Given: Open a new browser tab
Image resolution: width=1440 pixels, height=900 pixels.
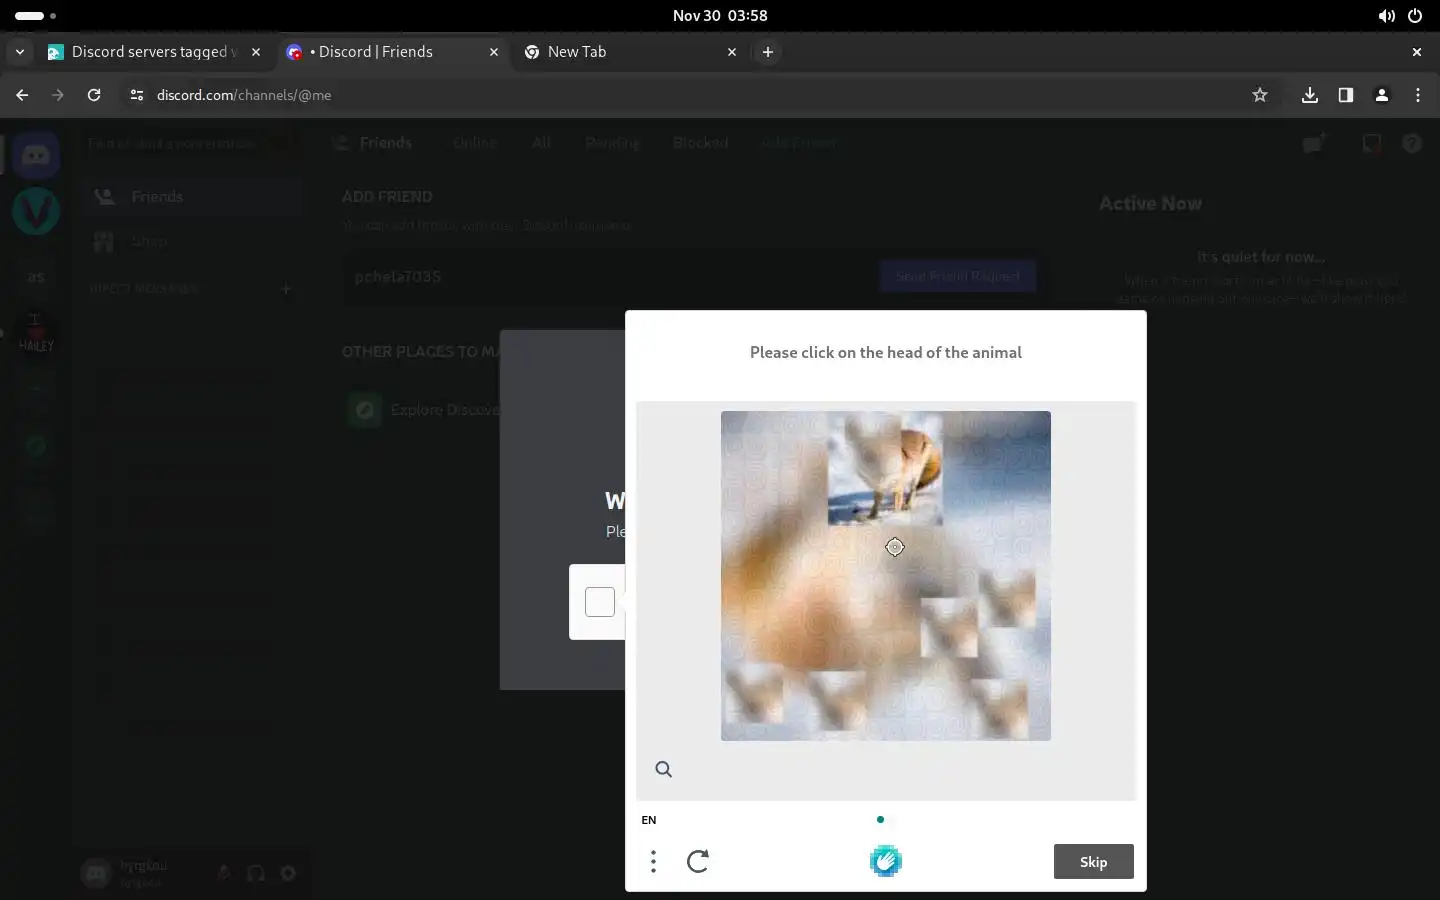Looking at the screenshot, I should pos(767,52).
